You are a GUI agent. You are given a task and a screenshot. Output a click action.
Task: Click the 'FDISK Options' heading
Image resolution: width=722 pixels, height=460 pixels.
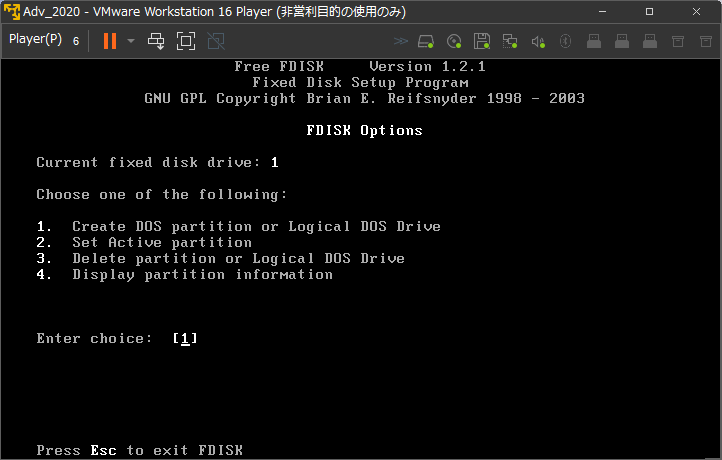point(364,130)
